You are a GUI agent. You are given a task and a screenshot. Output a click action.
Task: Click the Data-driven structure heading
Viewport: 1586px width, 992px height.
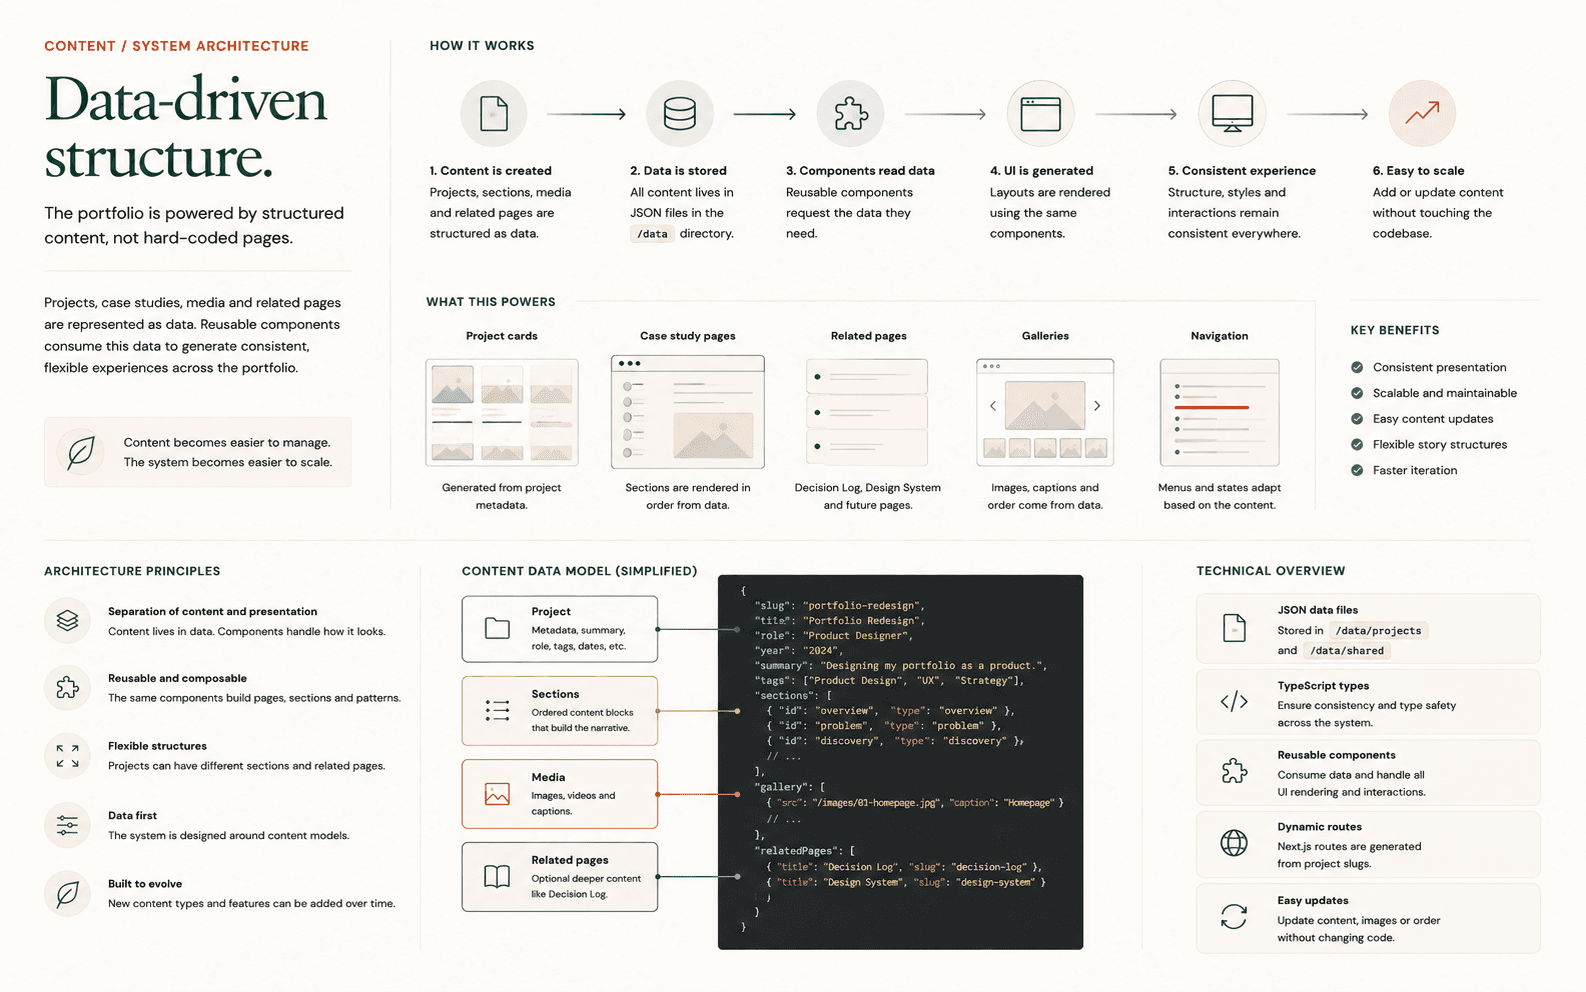point(186,128)
